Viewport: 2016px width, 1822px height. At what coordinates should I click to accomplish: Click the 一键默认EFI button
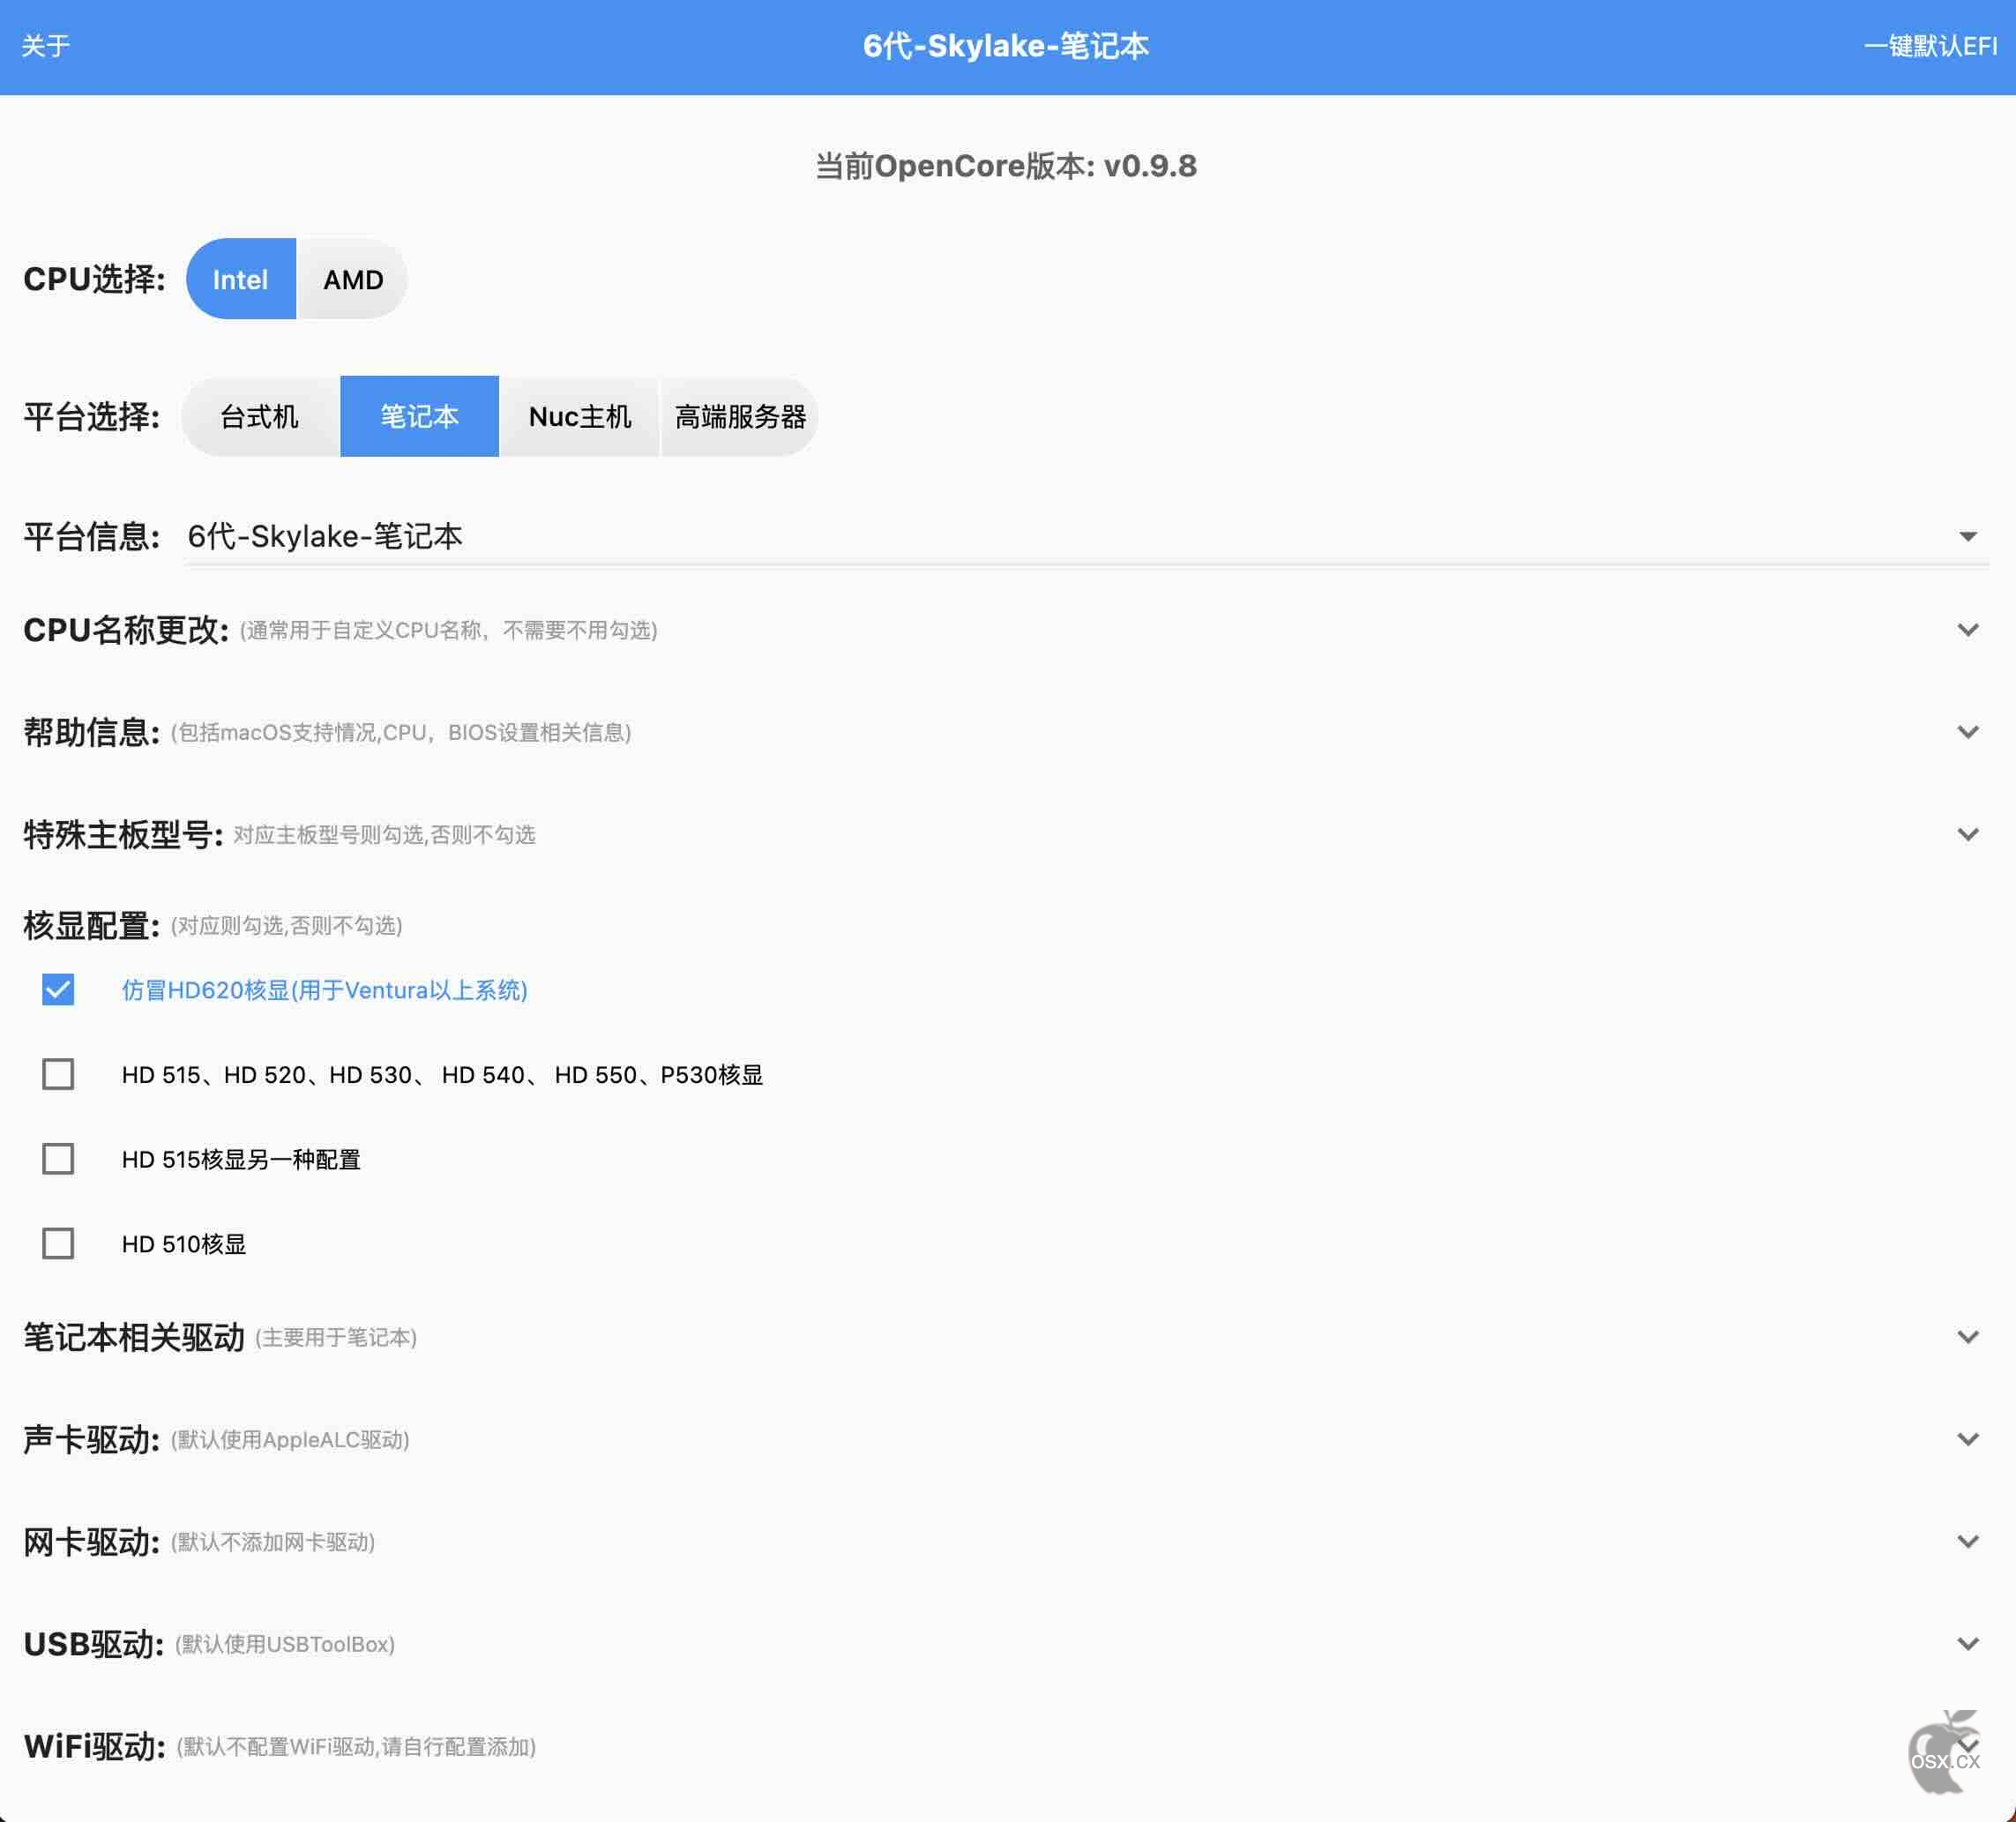(1930, 46)
